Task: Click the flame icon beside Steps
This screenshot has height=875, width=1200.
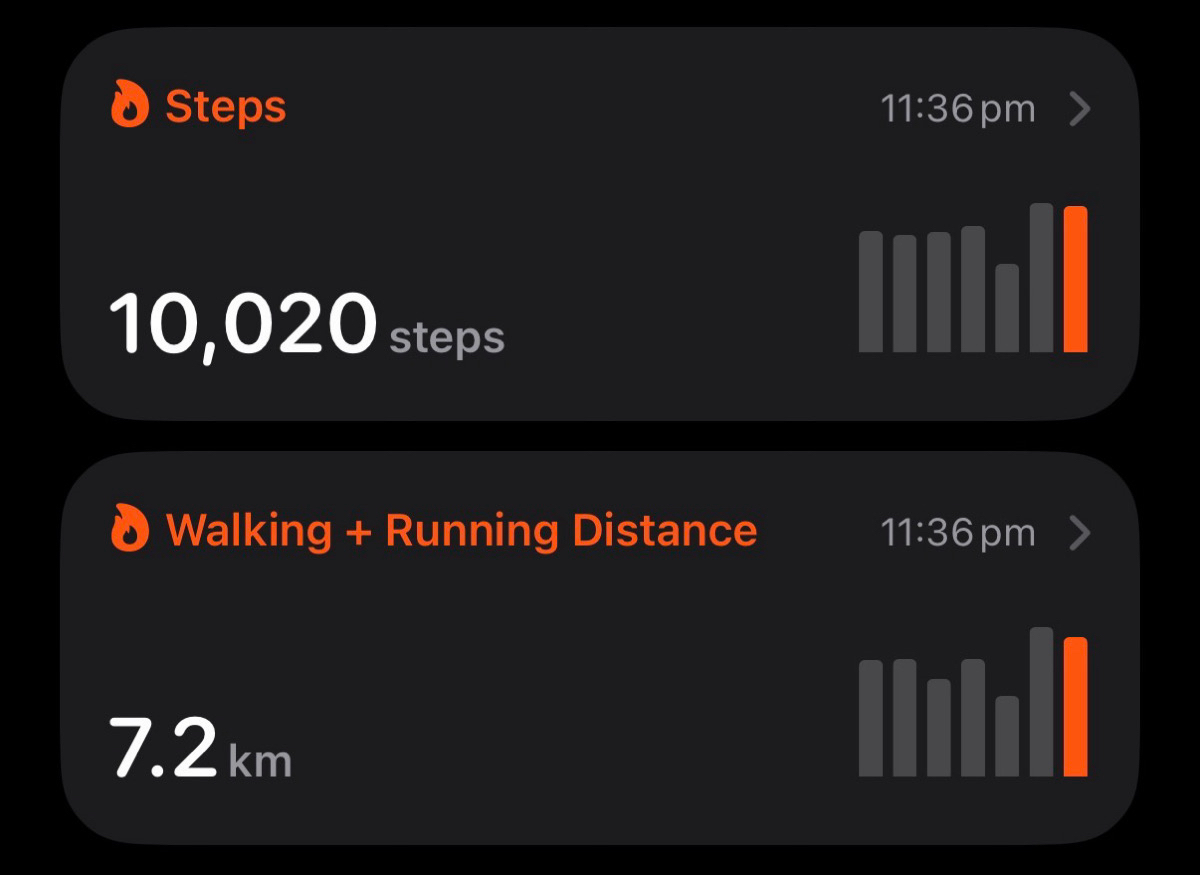Action: click(x=130, y=106)
